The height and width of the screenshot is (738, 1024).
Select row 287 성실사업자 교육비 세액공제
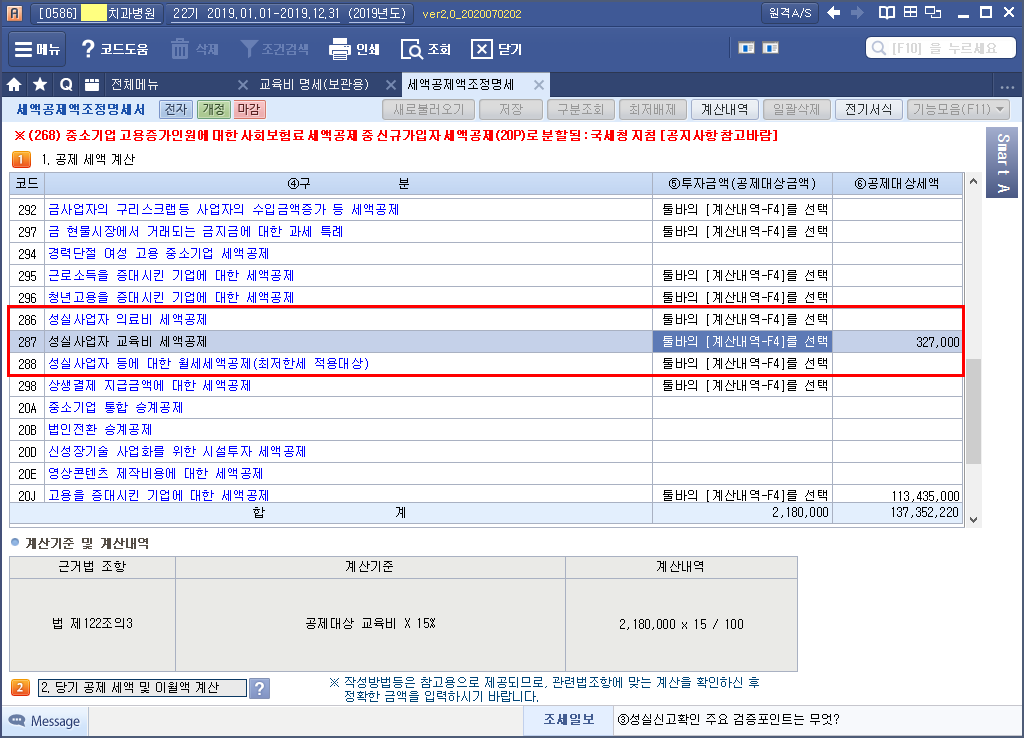[486, 342]
